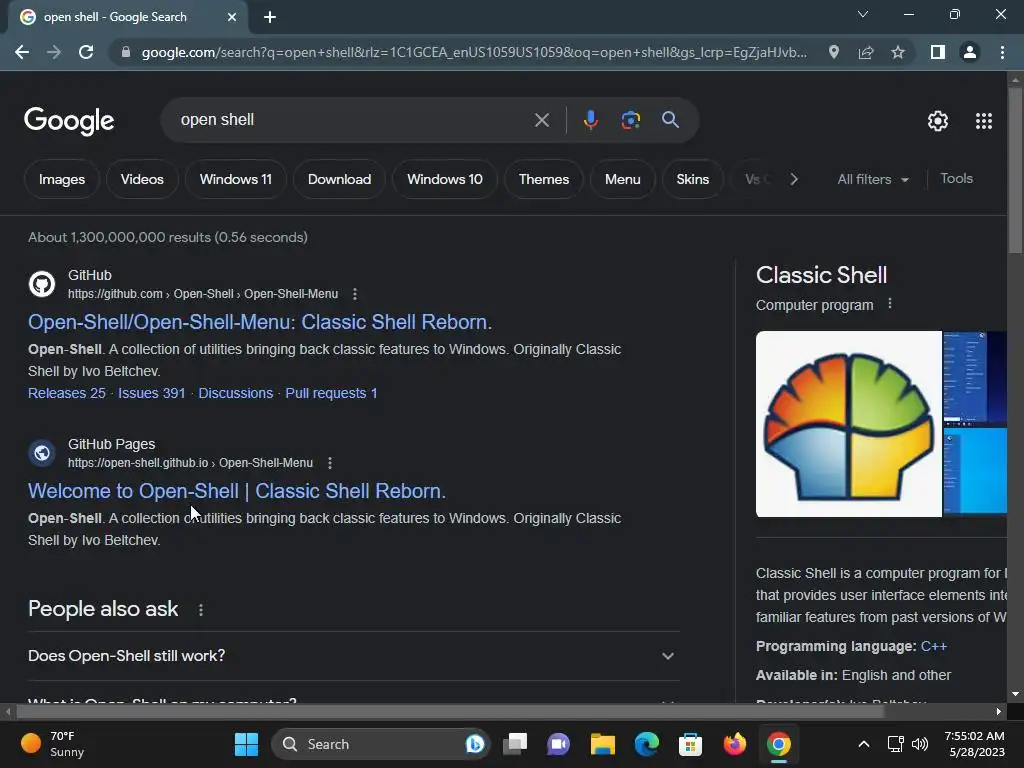The height and width of the screenshot is (768, 1024).
Task: Filter results by Images
Action: click(x=62, y=179)
